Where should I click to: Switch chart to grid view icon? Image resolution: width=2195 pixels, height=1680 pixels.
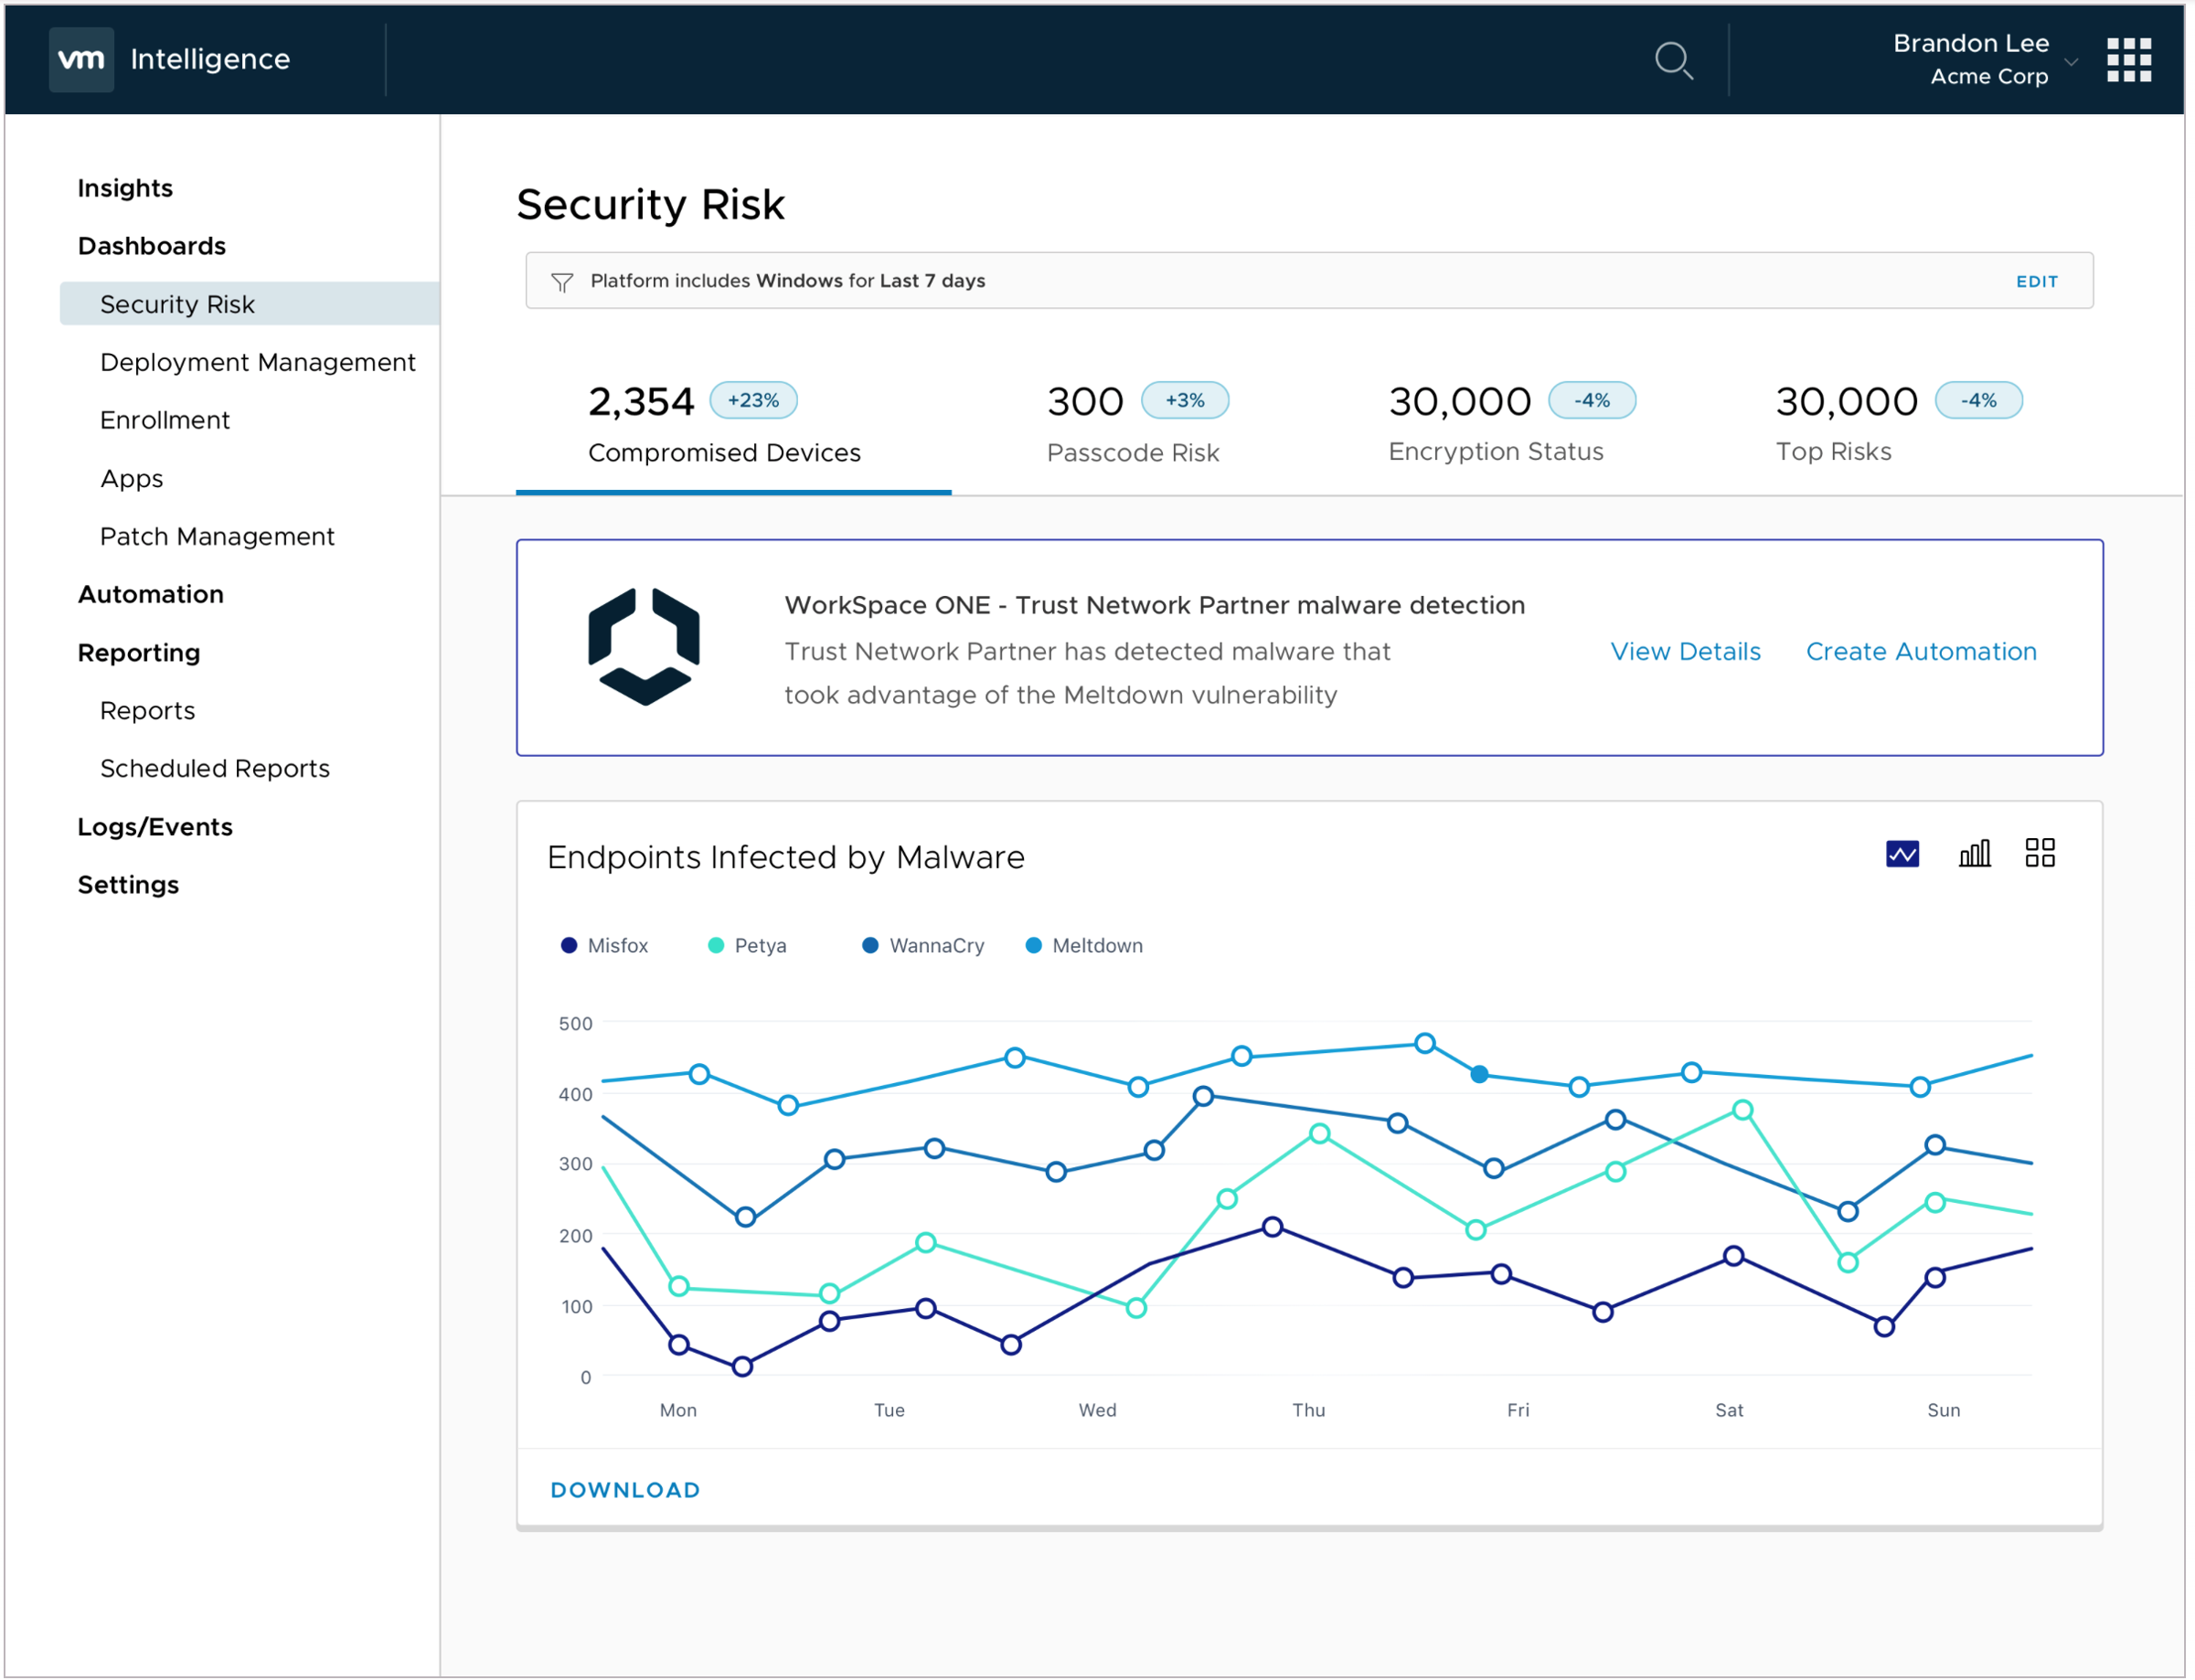coord(2040,853)
